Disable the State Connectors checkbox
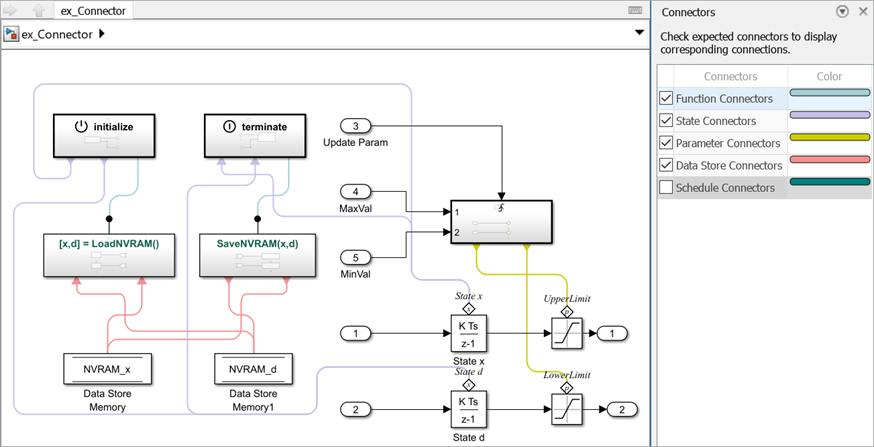Viewport: 874px width, 447px height. click(x=666, y=121)
